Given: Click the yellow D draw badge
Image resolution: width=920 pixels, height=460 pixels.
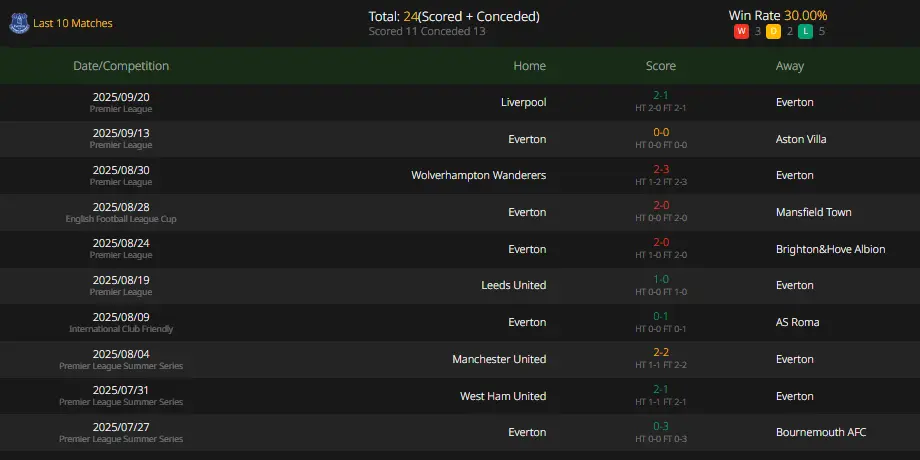Looking at the screenshot, I should pyautogui.click(x=773, y=32).
